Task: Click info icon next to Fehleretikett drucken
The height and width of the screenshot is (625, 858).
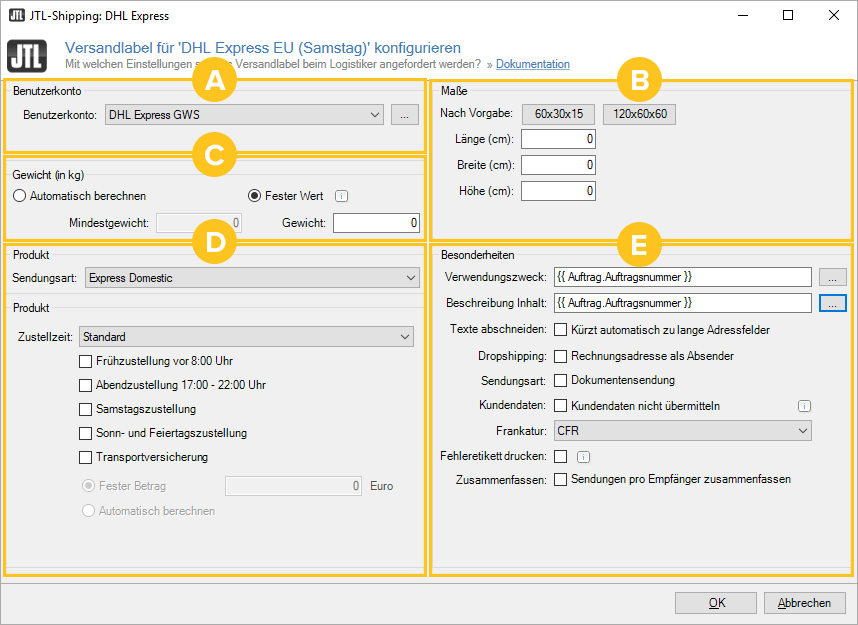Action: pyautogui.click(x=583, y=456)
